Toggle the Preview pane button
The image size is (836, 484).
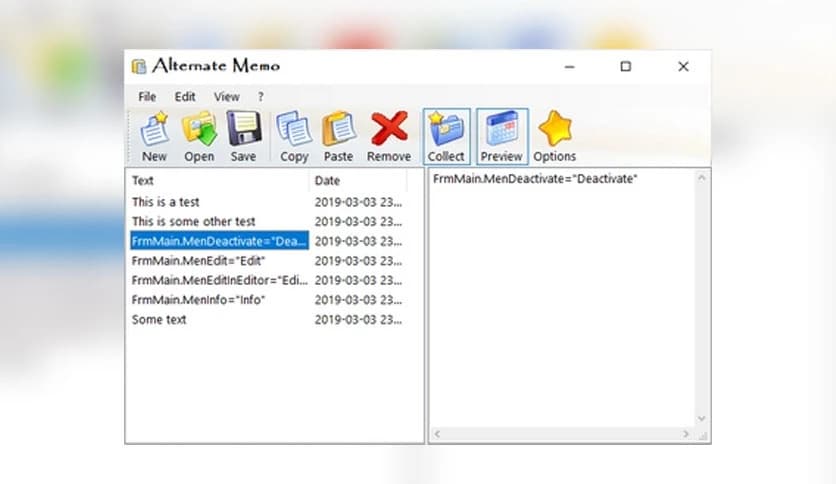point(501,136)
